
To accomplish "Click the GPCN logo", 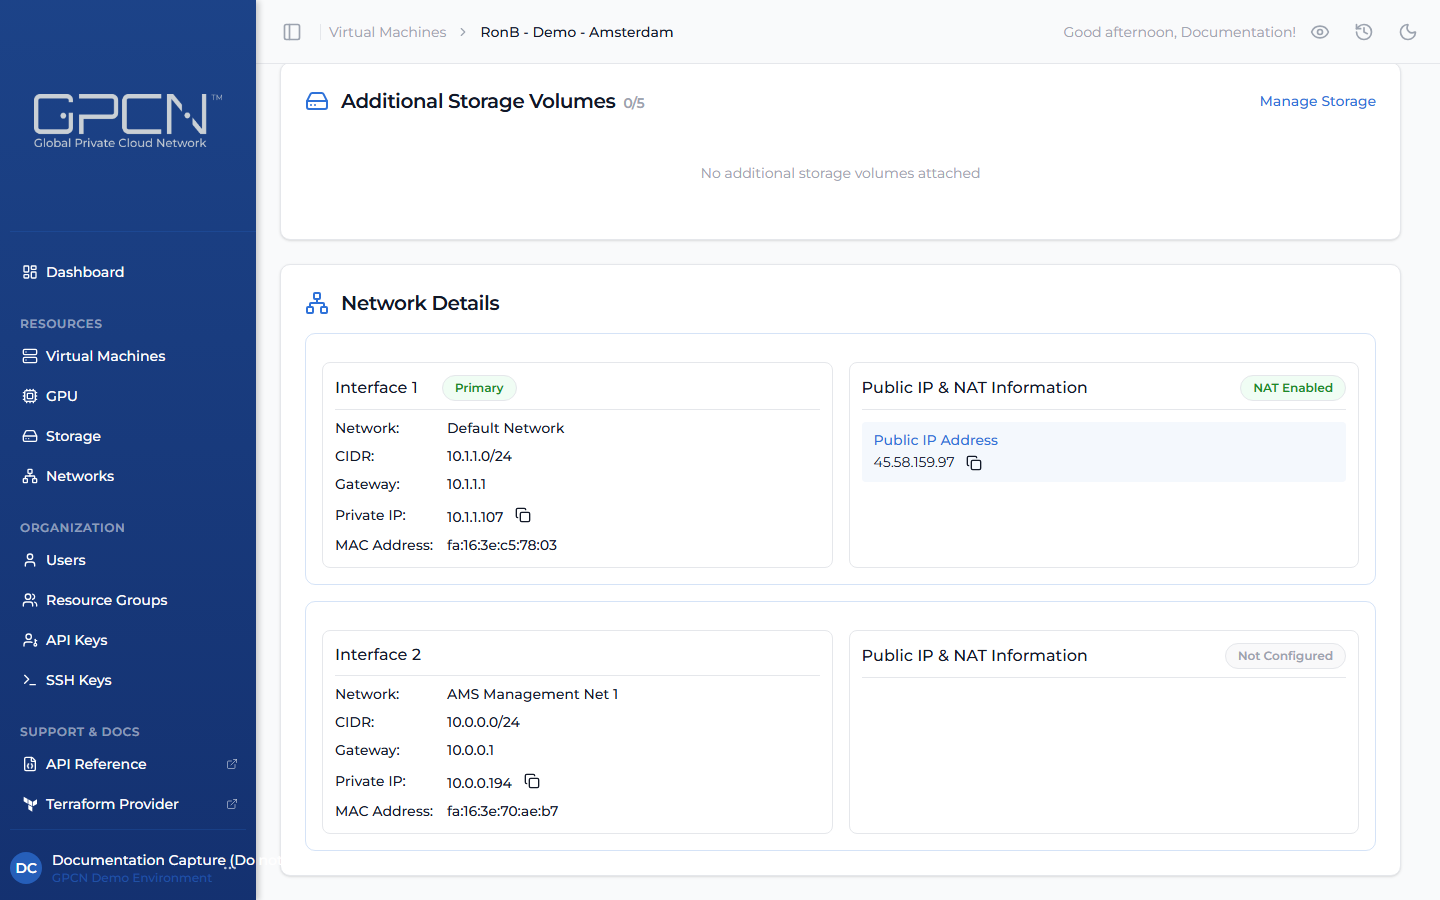I will click(127, 121).
